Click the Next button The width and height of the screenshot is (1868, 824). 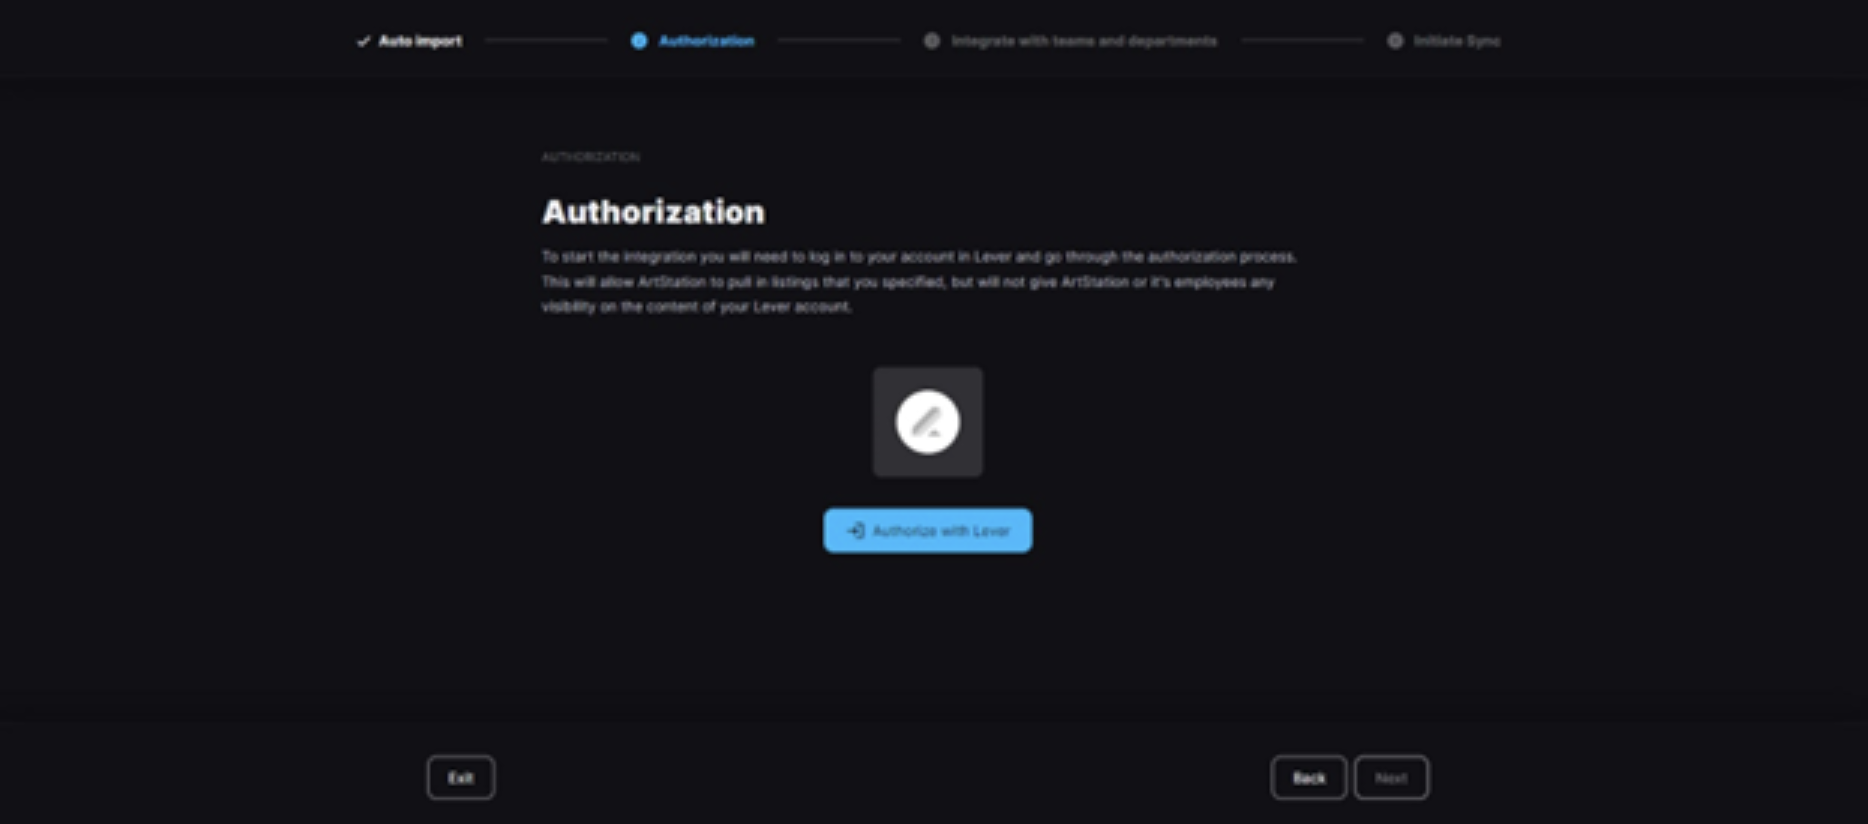pos(1391,778)
